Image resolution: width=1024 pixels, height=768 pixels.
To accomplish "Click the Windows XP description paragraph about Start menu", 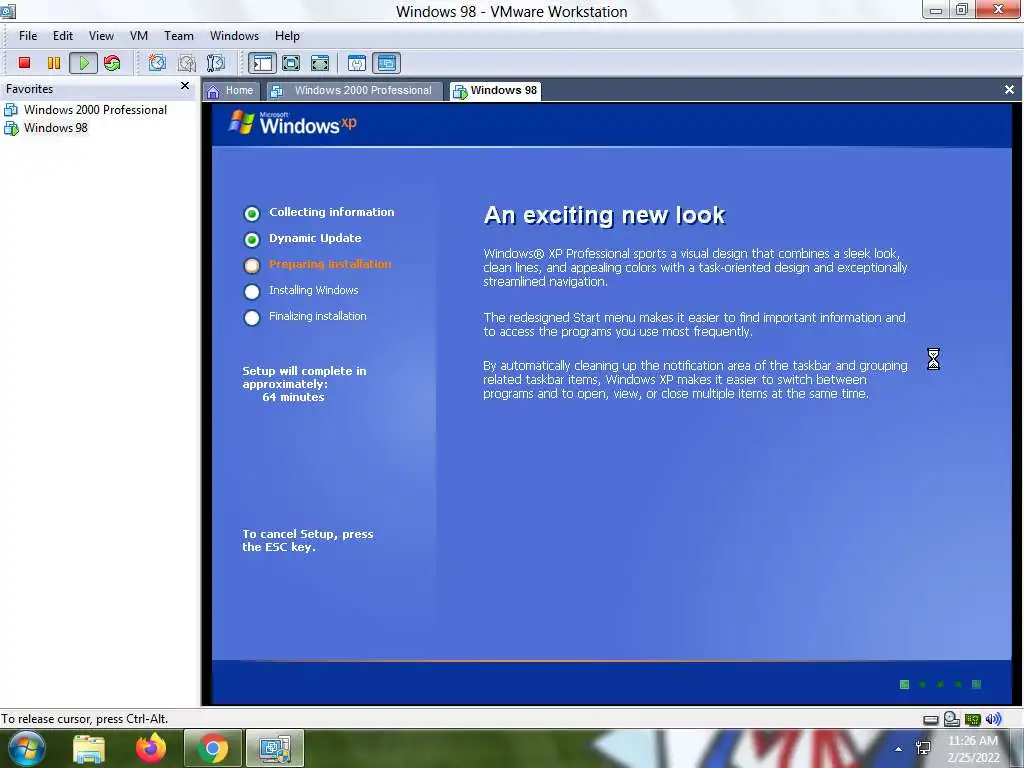I will point(694,325).
